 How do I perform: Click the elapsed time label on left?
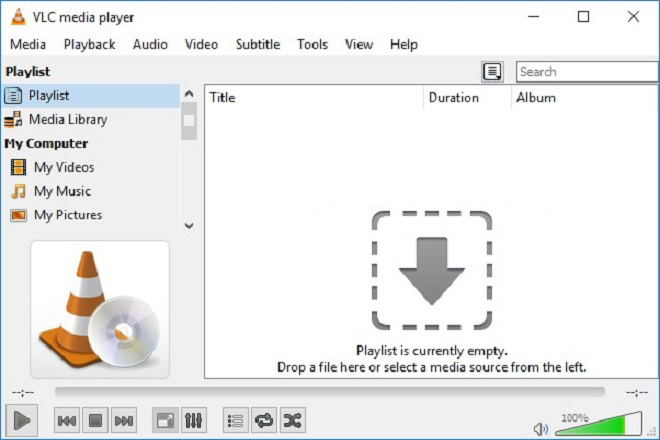coord(23,392)
